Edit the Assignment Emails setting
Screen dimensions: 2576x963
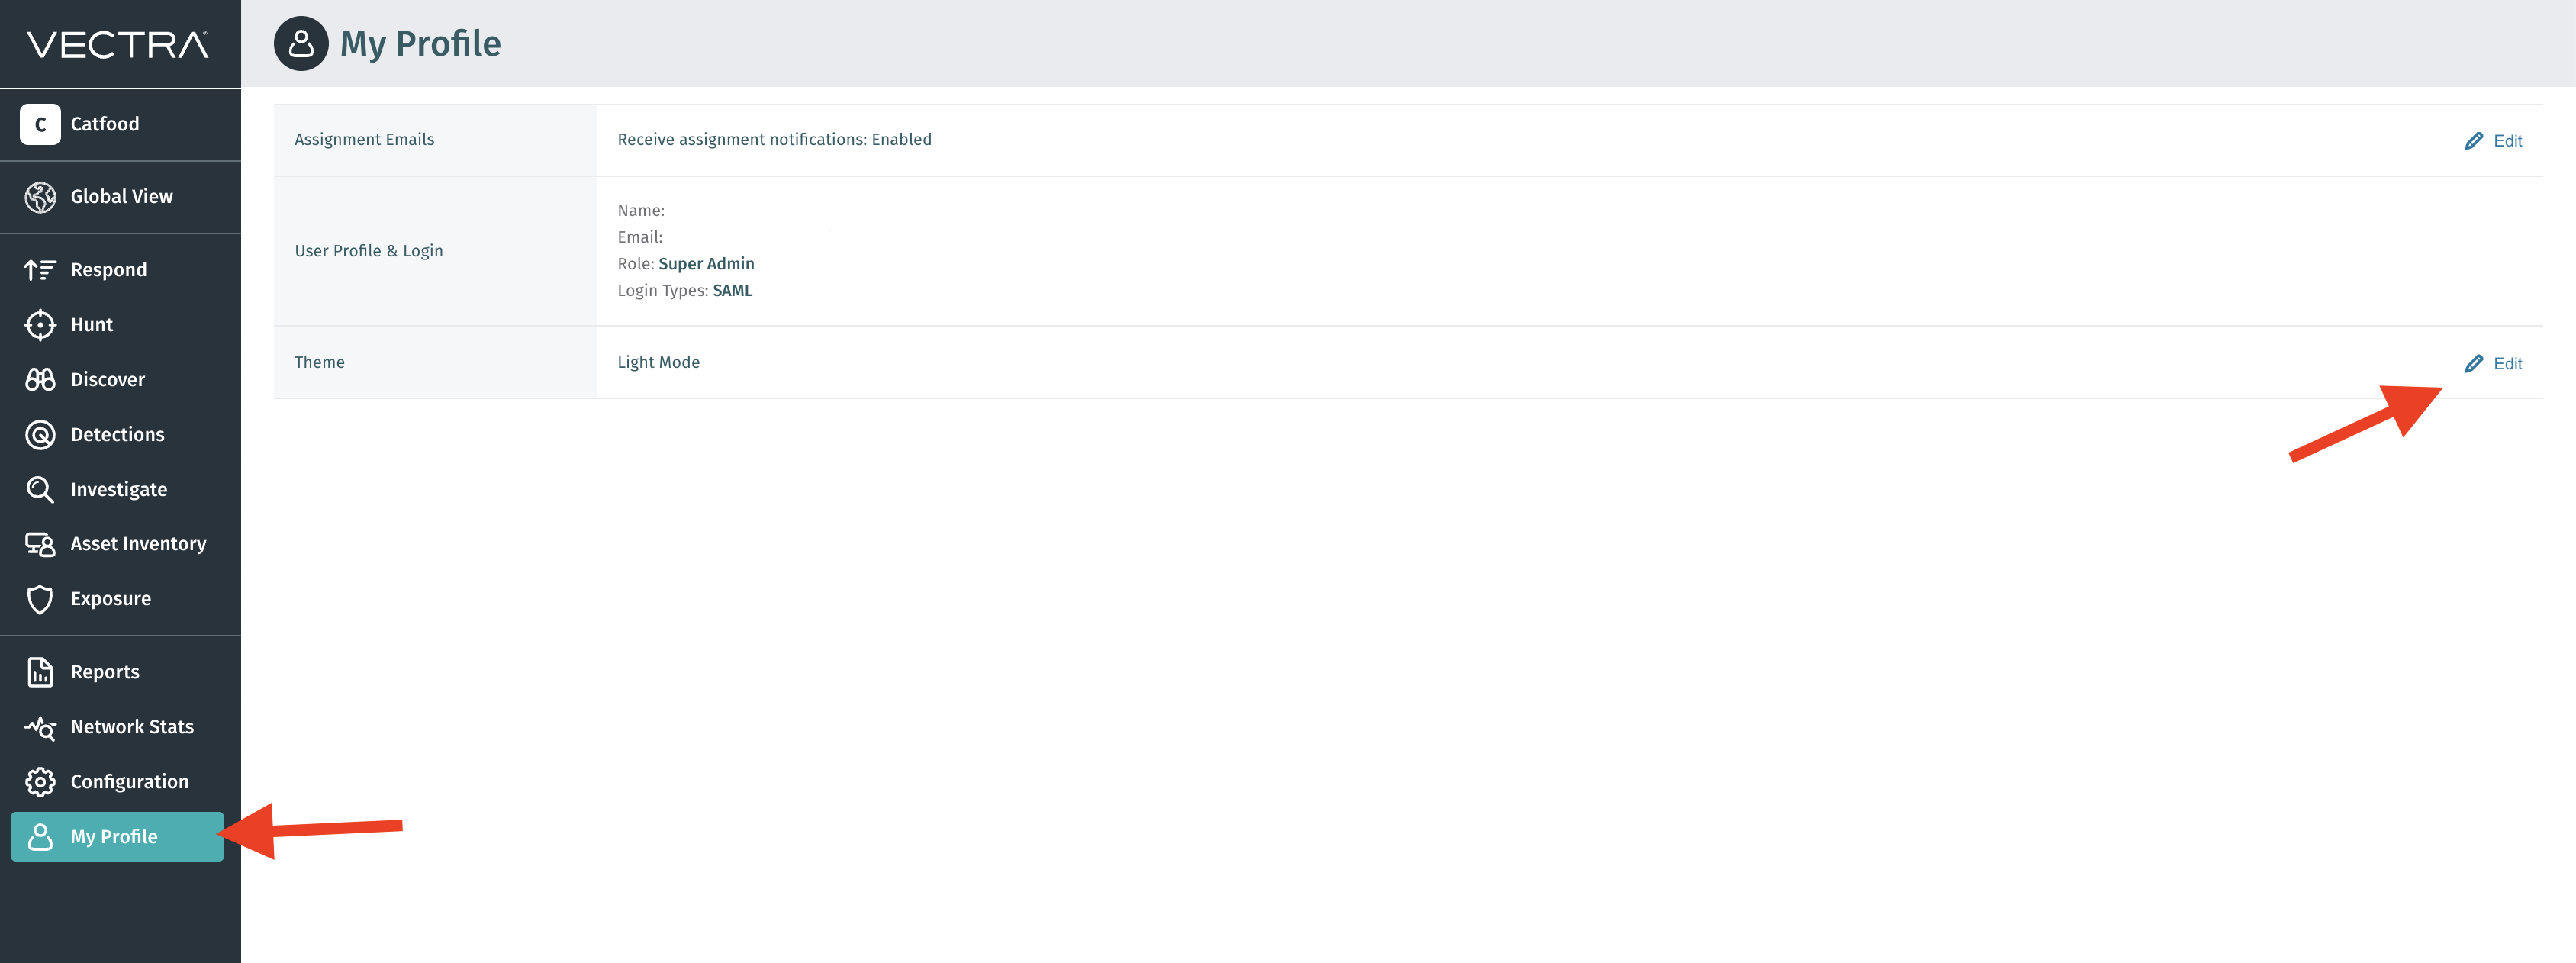[x=2493, y=141]
